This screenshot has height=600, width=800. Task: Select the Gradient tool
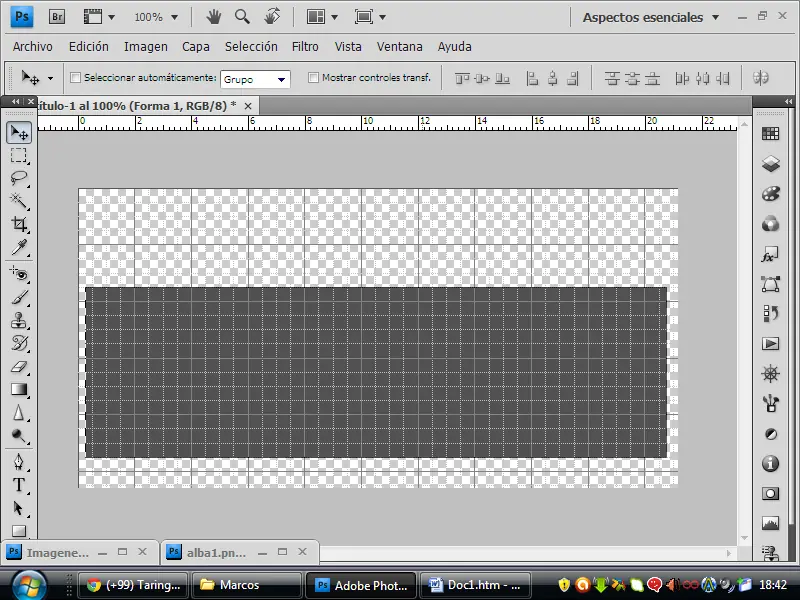(x=19, y=389)
